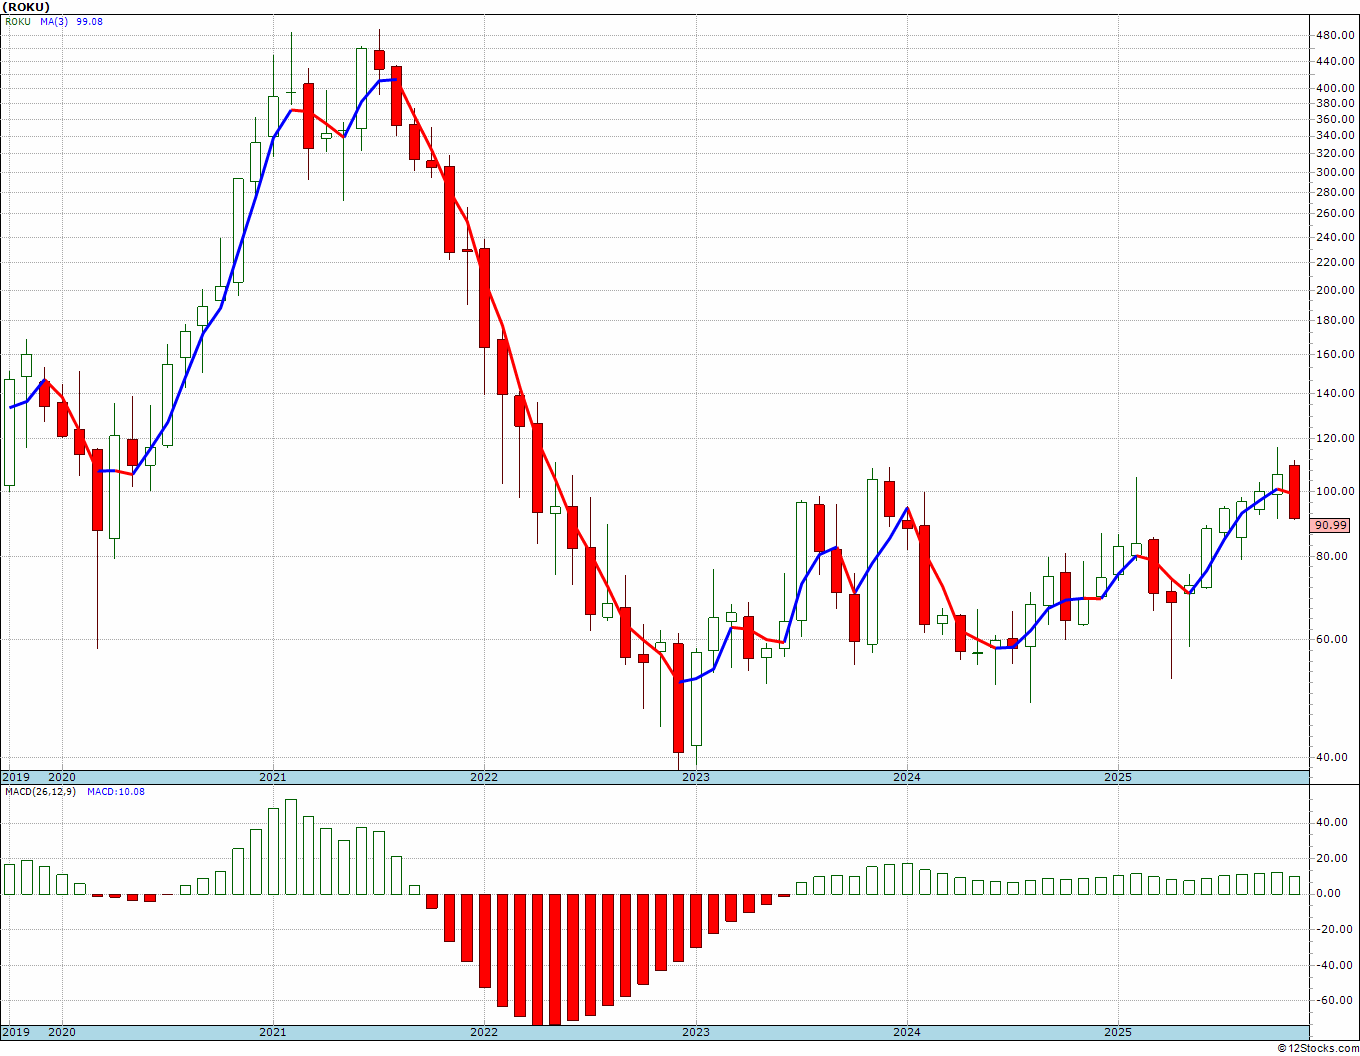
Task: Click the 480.00 price axis label
Action: [1337, 36]
